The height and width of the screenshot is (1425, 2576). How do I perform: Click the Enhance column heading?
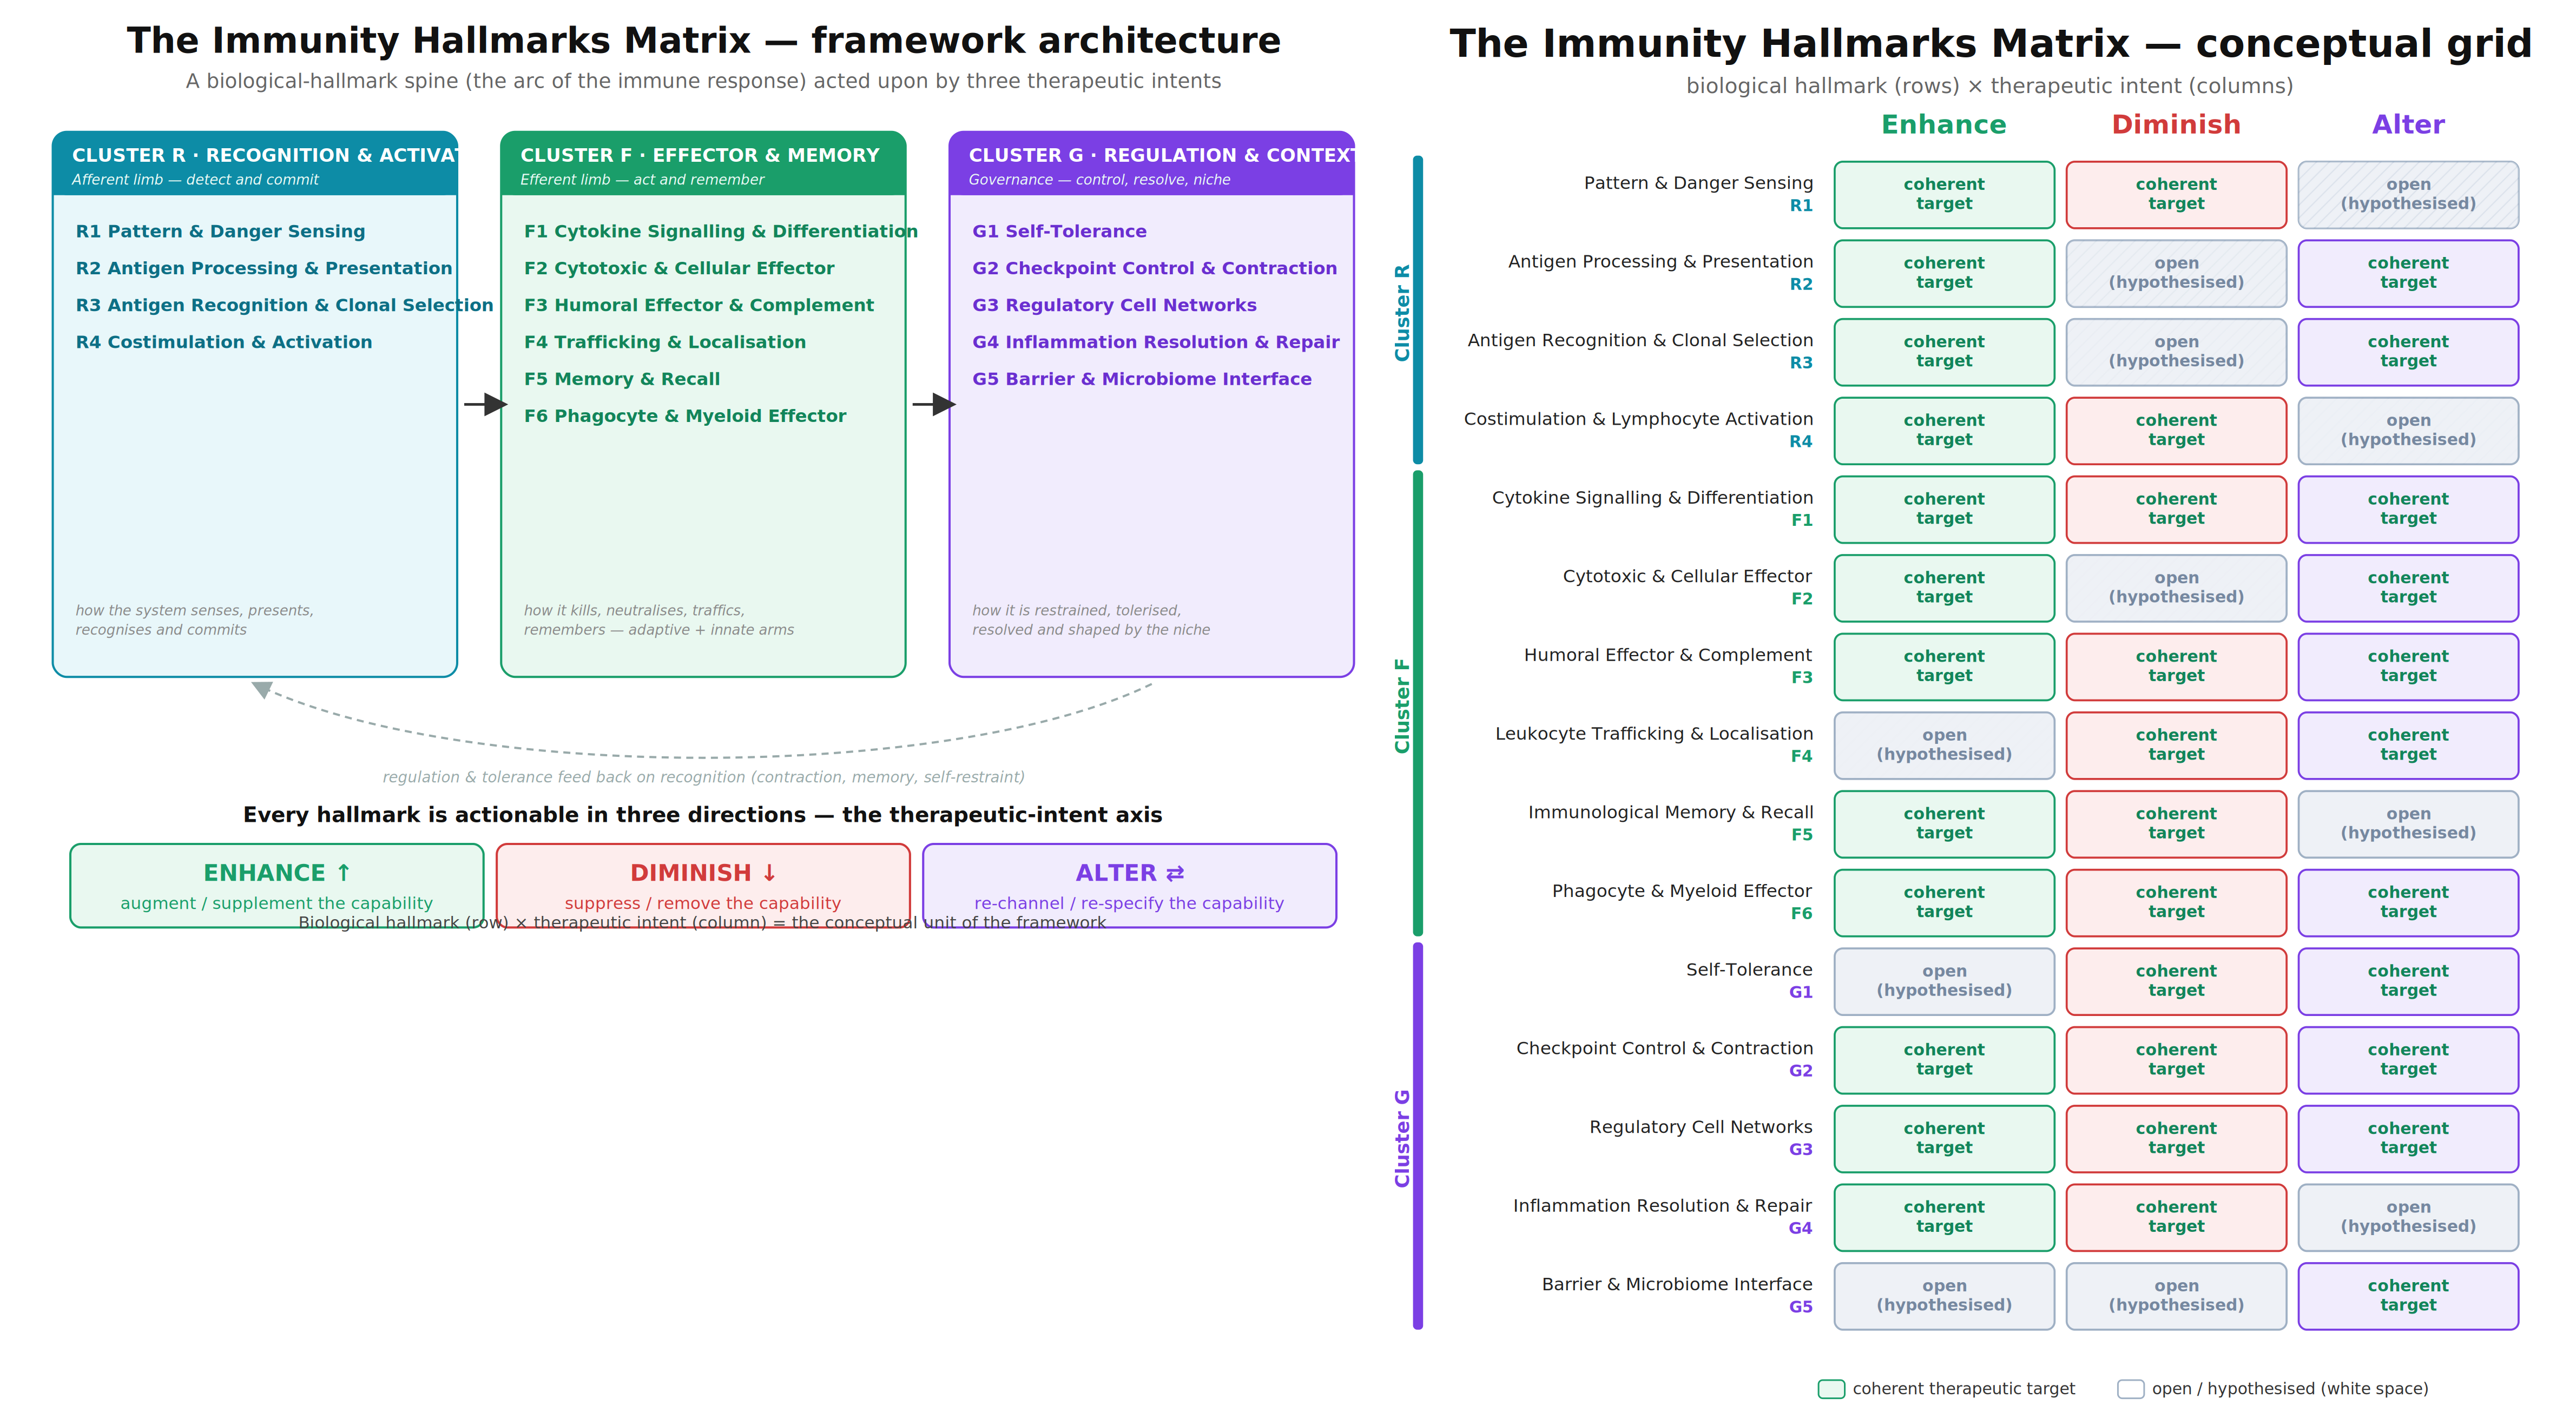1943,125
